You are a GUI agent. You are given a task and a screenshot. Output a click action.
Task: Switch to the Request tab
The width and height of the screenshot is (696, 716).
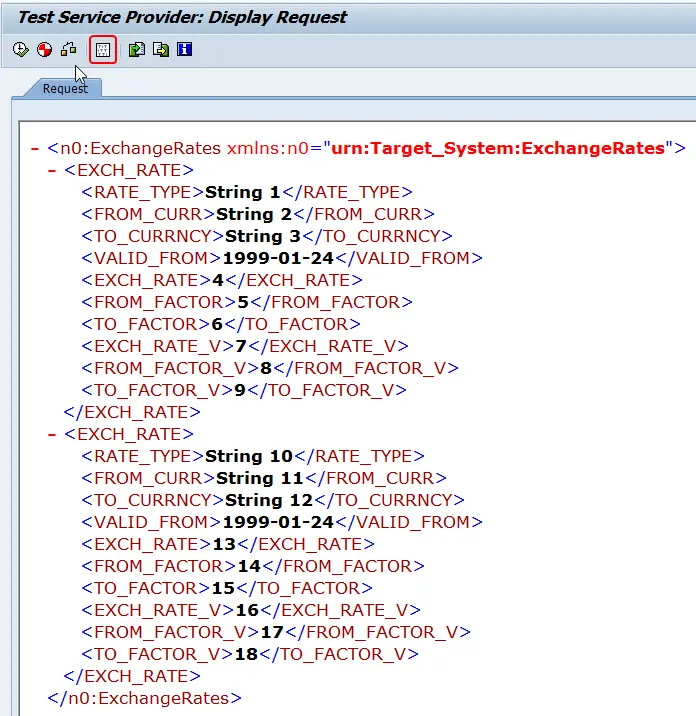(65, 89)
